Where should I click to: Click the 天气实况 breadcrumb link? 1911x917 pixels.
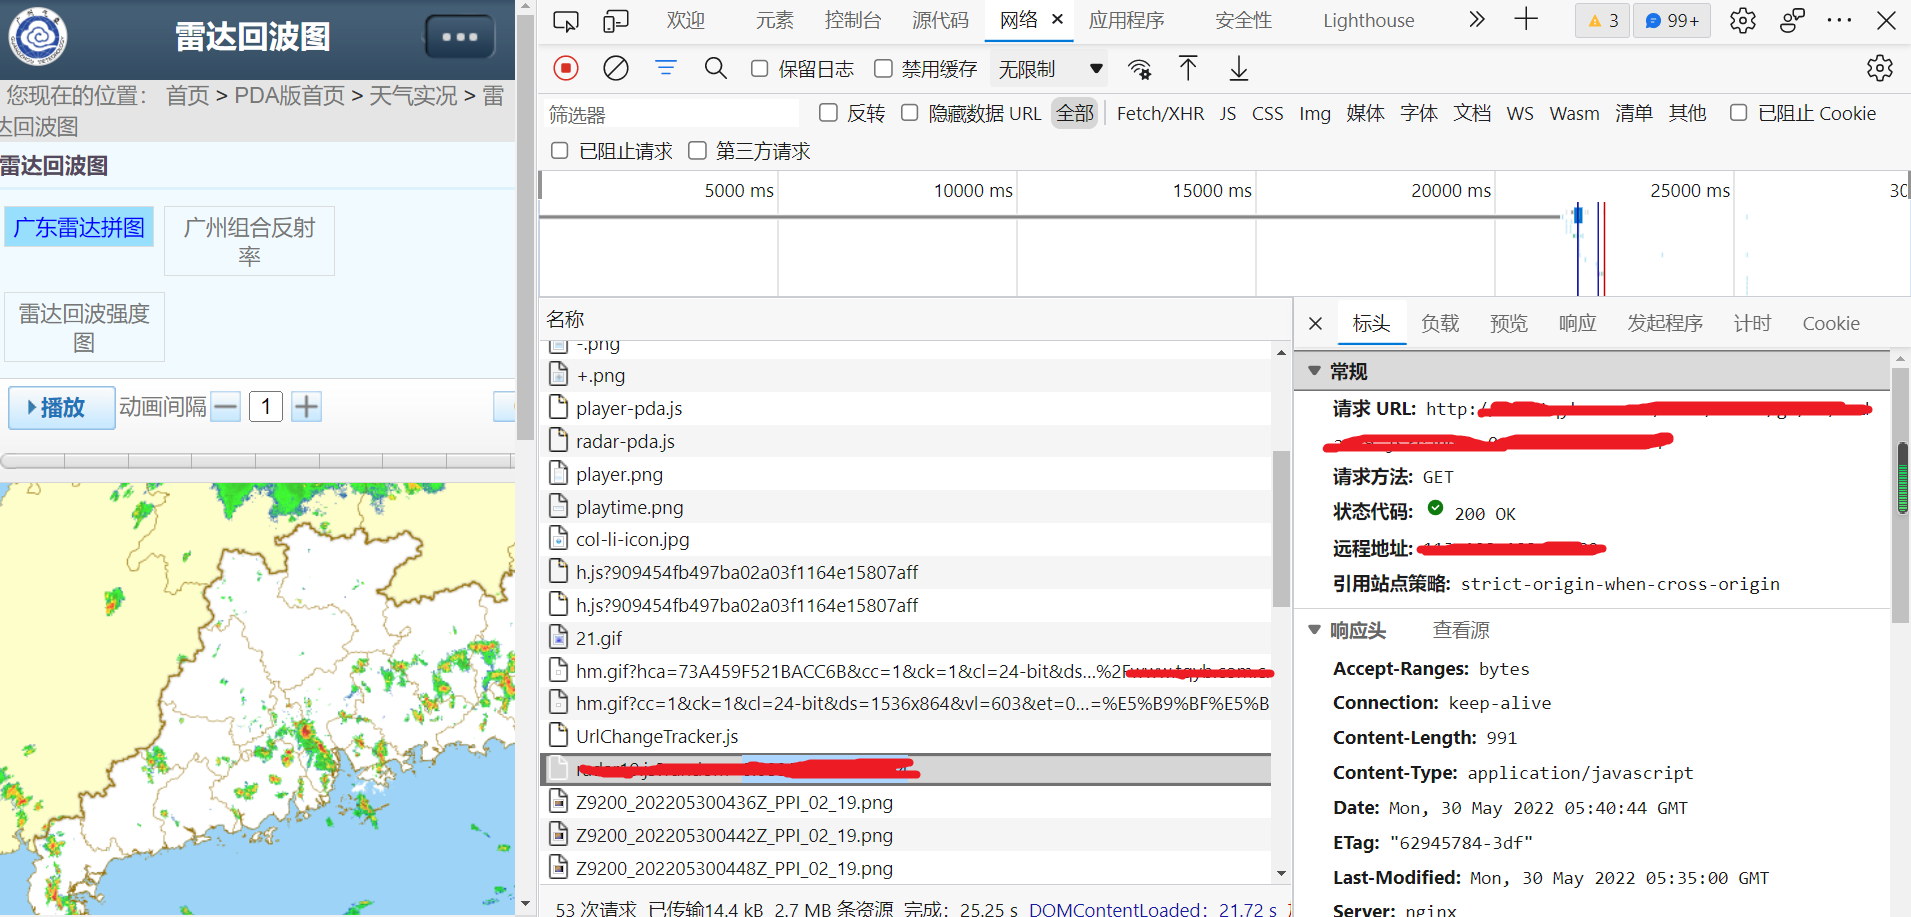pyautogui.click(x=413, y=95)
